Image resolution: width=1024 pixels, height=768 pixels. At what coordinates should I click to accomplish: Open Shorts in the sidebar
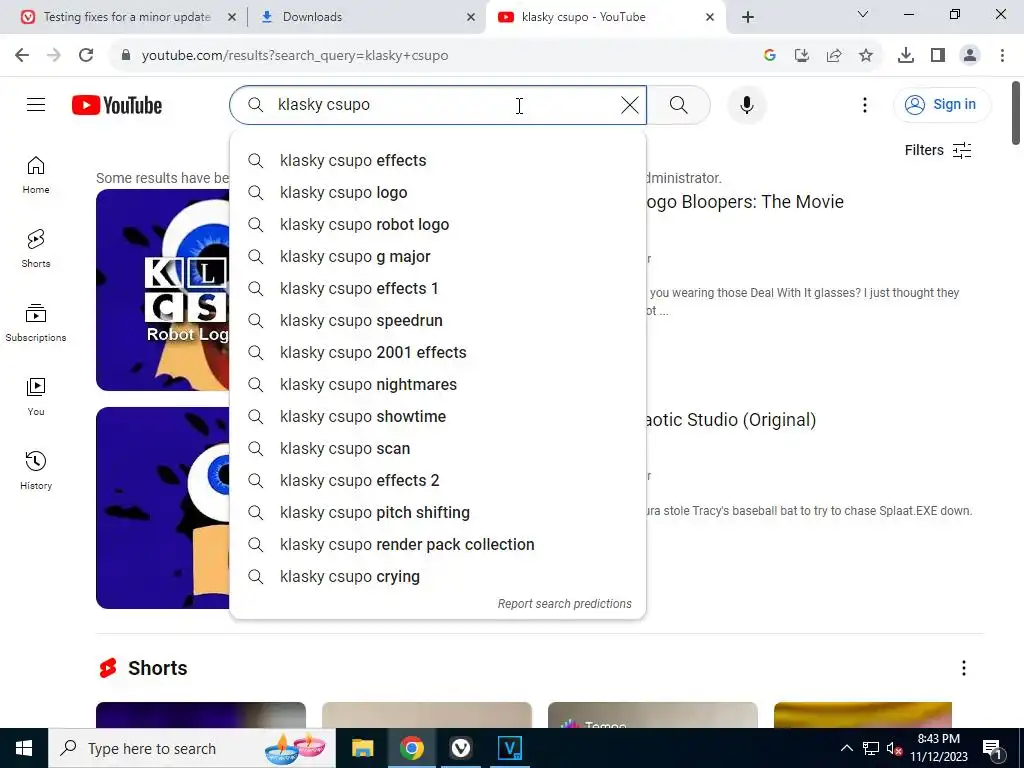coord(36,249)
